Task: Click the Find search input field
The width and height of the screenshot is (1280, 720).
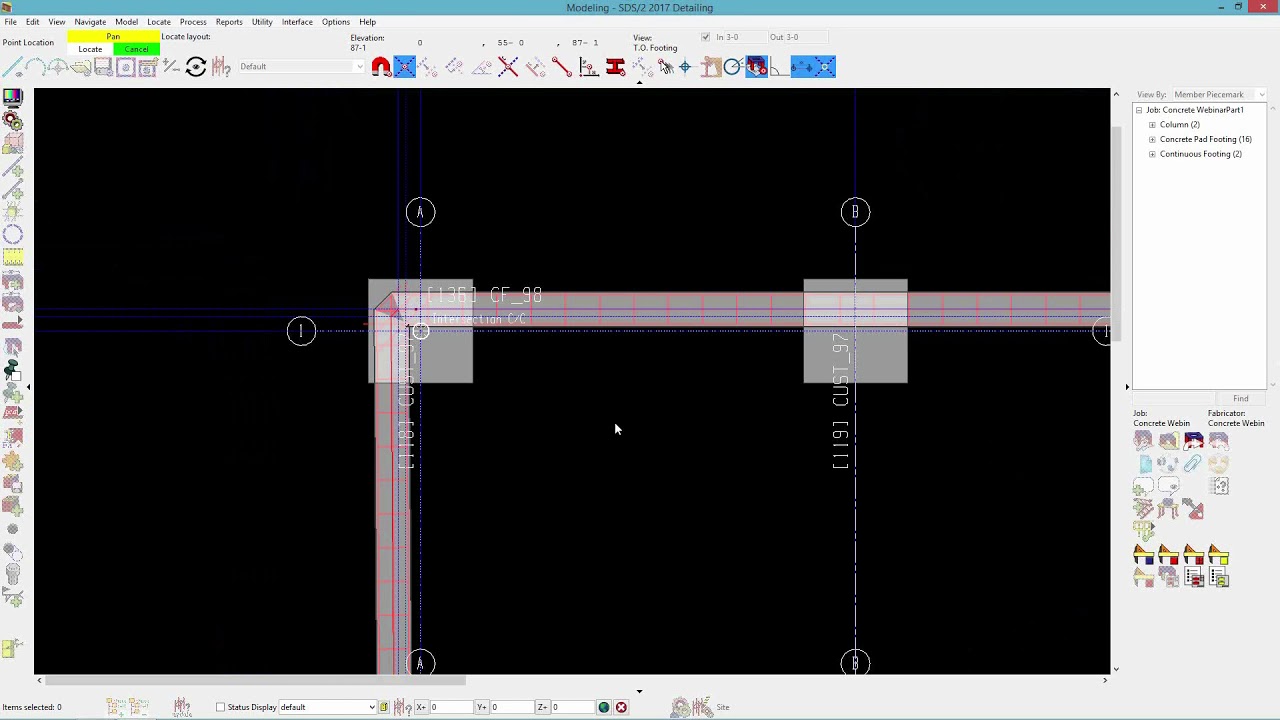Action: [1172, 398]
